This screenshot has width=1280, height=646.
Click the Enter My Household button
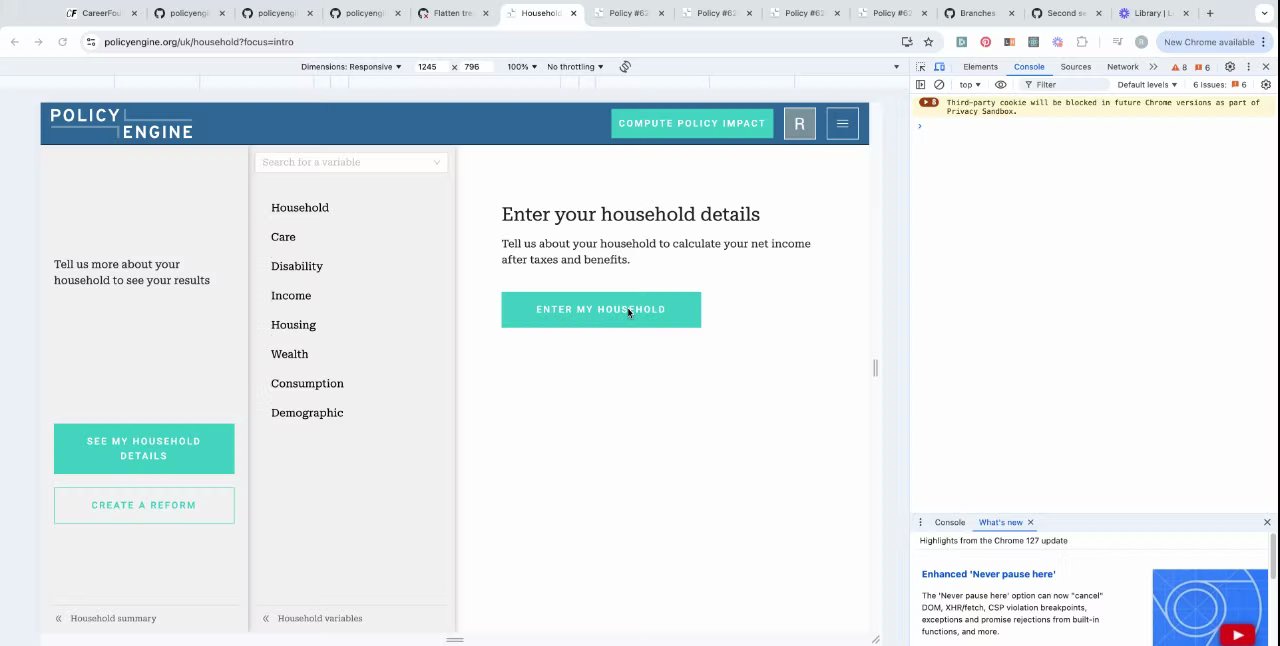coord(601,310)
